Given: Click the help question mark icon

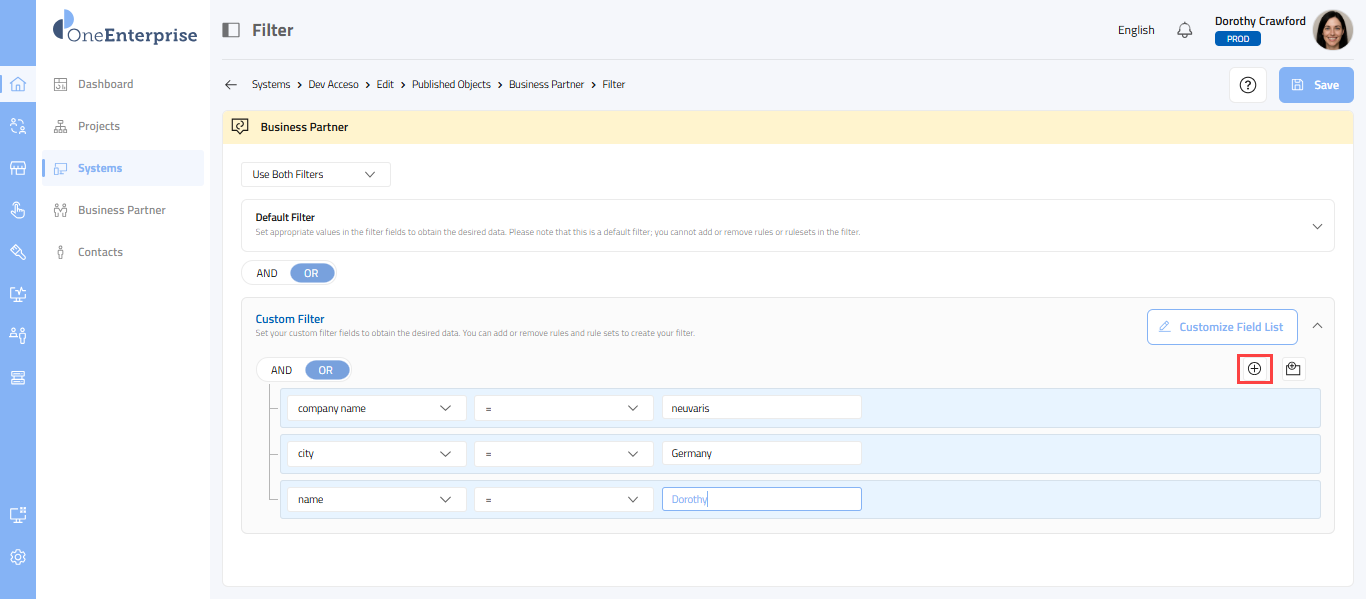Looking at the screenshot, I should pyautogui.click(x=1247, y=85).
